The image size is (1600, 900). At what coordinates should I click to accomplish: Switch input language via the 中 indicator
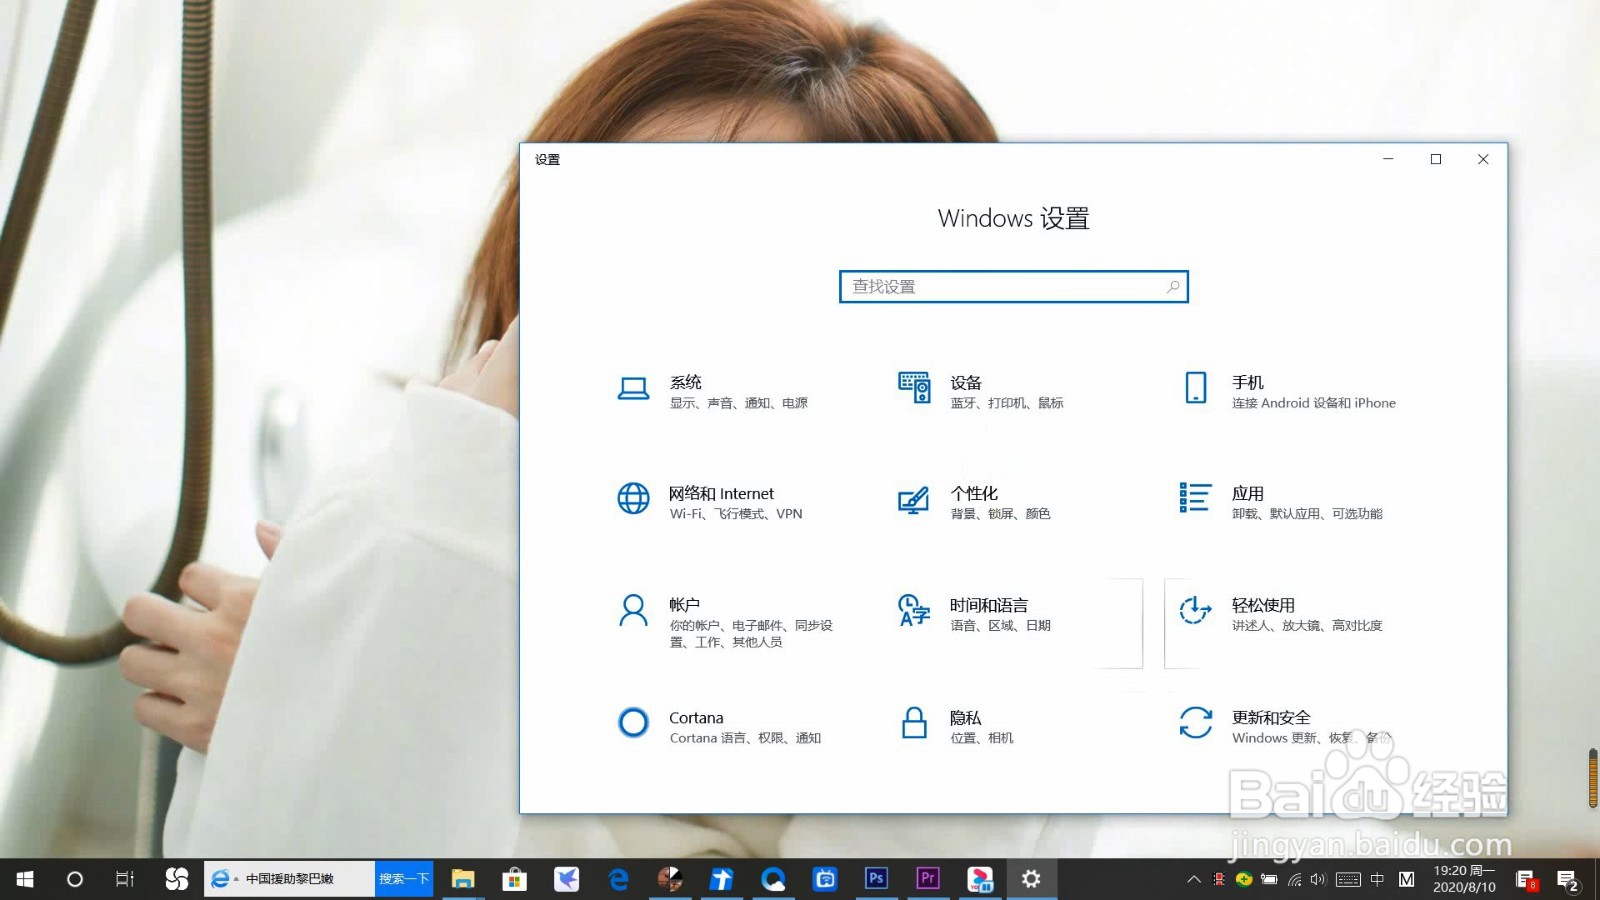(x=1378, y=880)
